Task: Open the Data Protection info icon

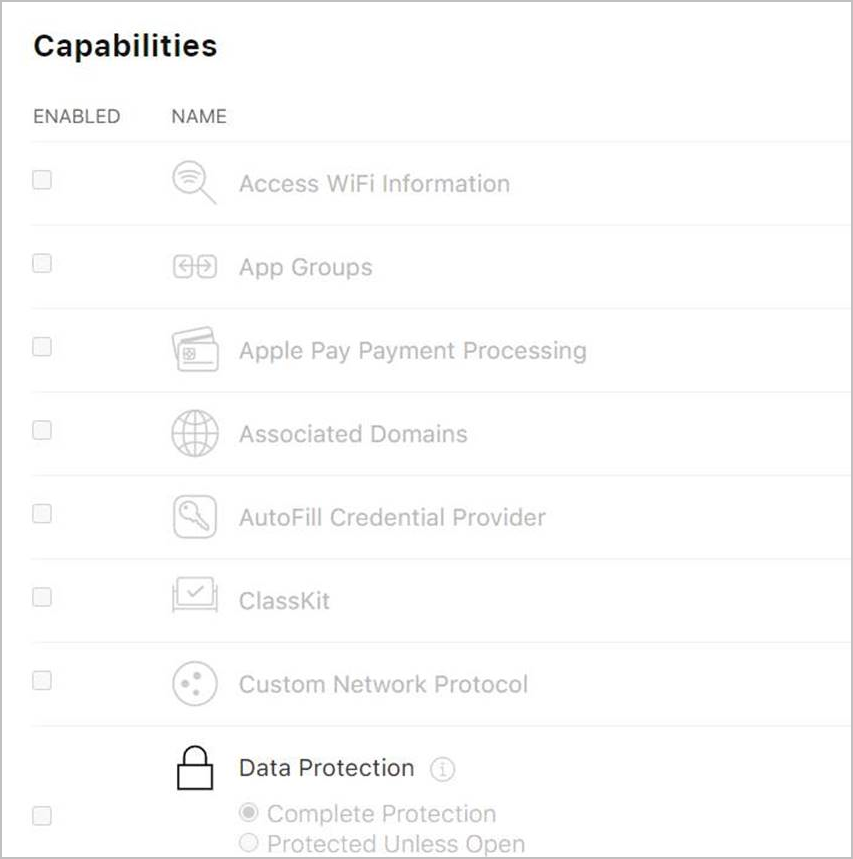Action: click(x=442, y=769)
